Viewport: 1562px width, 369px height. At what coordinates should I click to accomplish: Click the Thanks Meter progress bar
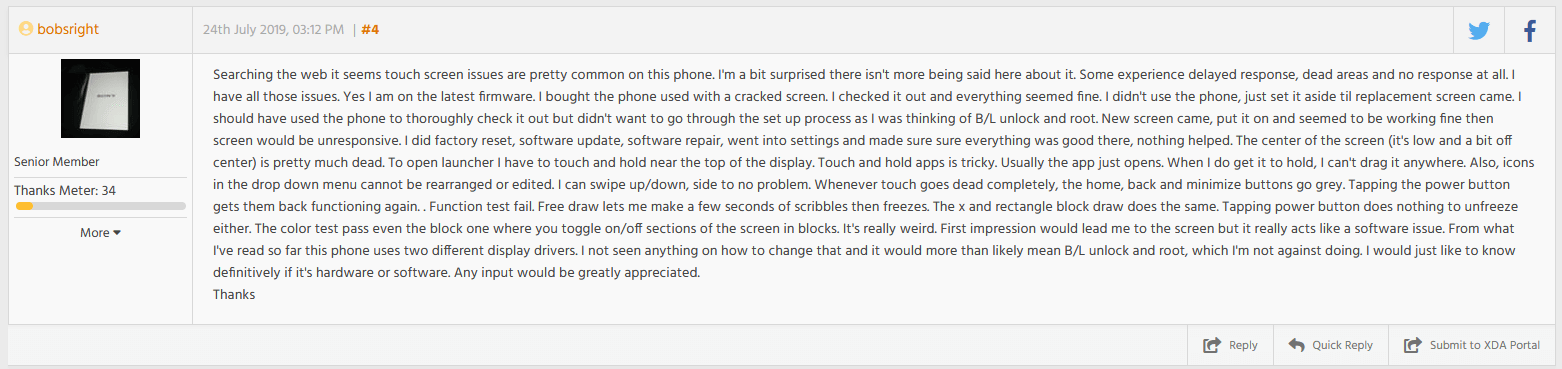pyautogui.click(x=101, y=206)
